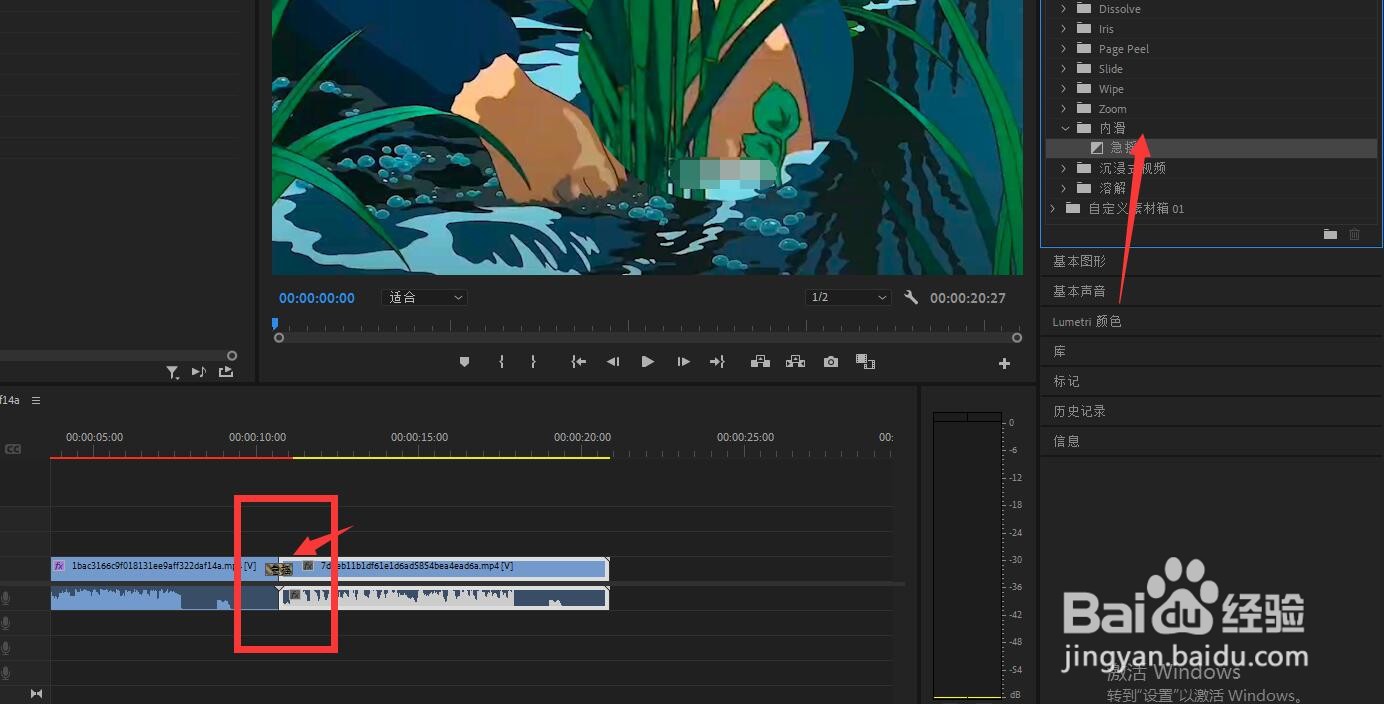Screen dimensions: 1384x704
Task: Expand the Dissolve folder
Action: pyautogui.click(x=1063, y=9)
